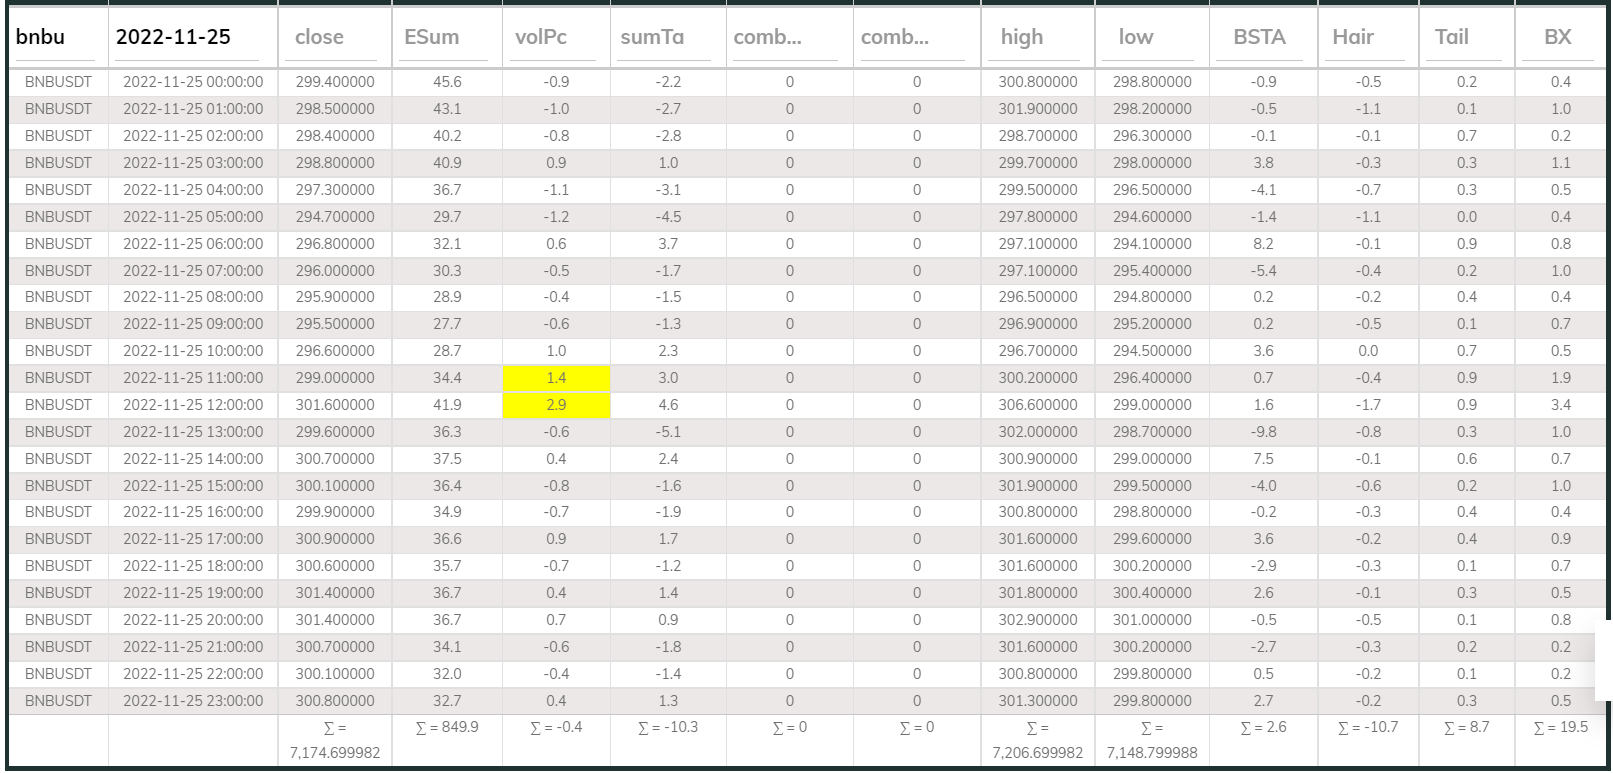This screenshot has width=1613, height=773.
Task: Select the BX column filter field
Action: (x=1560, y=38)
